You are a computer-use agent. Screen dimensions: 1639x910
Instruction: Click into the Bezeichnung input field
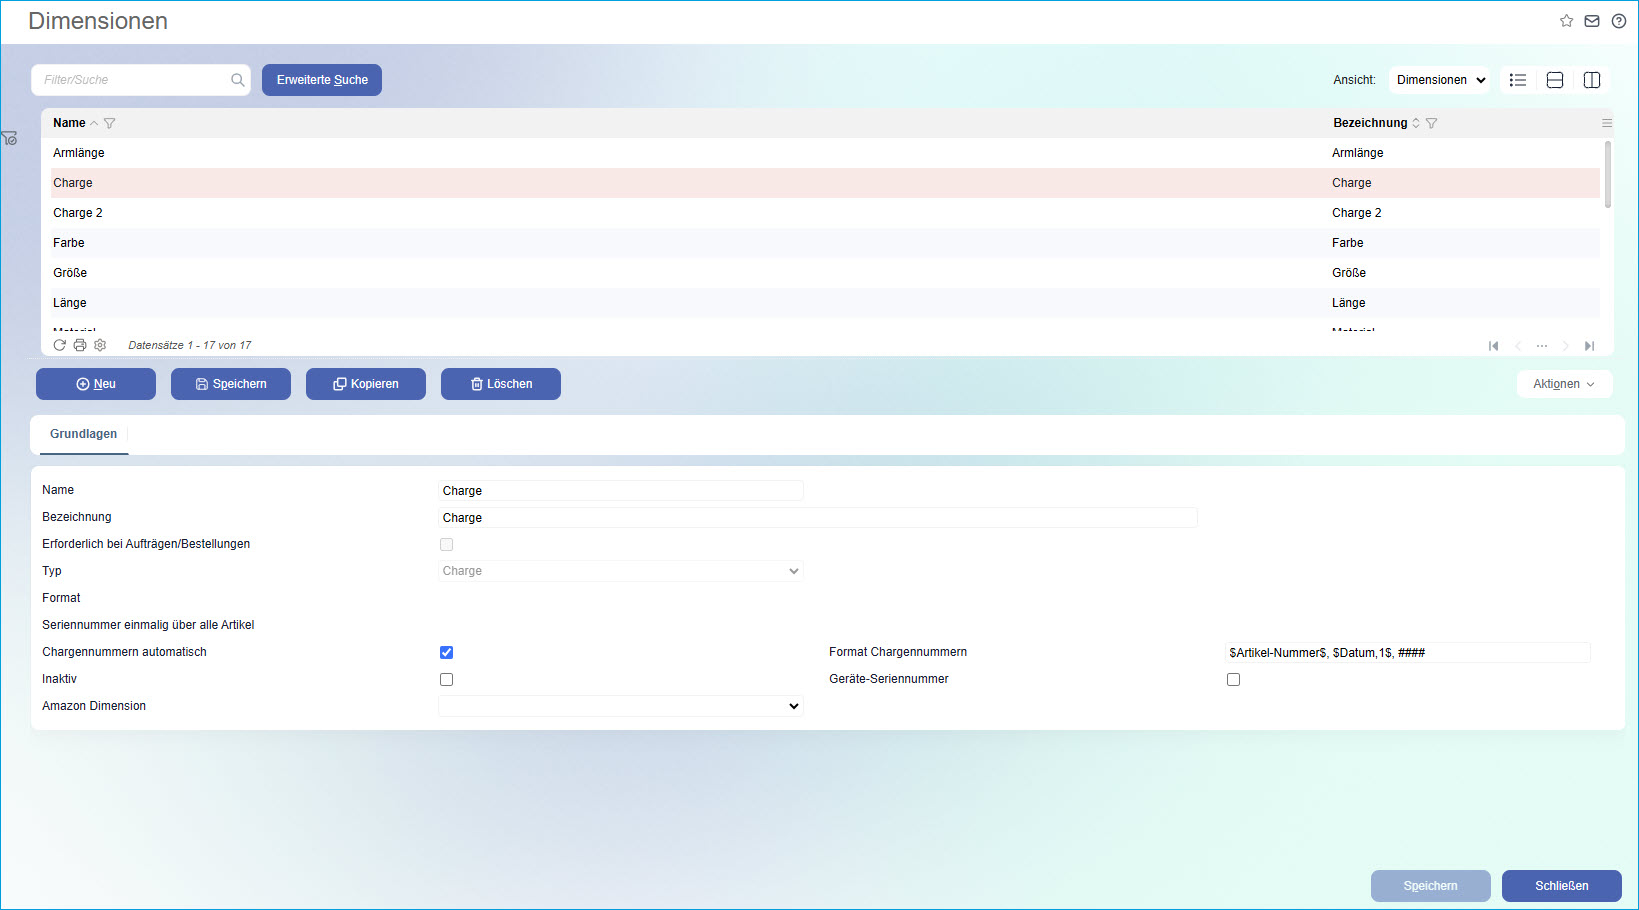(818, 518)
